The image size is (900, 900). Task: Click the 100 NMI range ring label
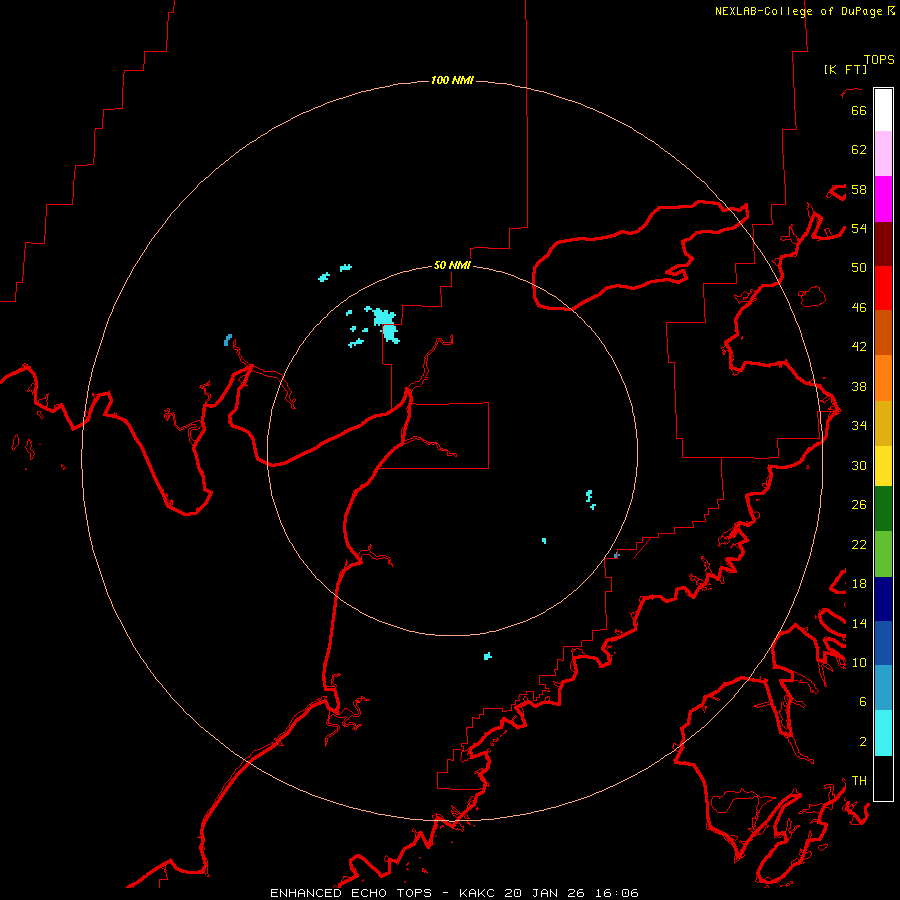[452, 80]
